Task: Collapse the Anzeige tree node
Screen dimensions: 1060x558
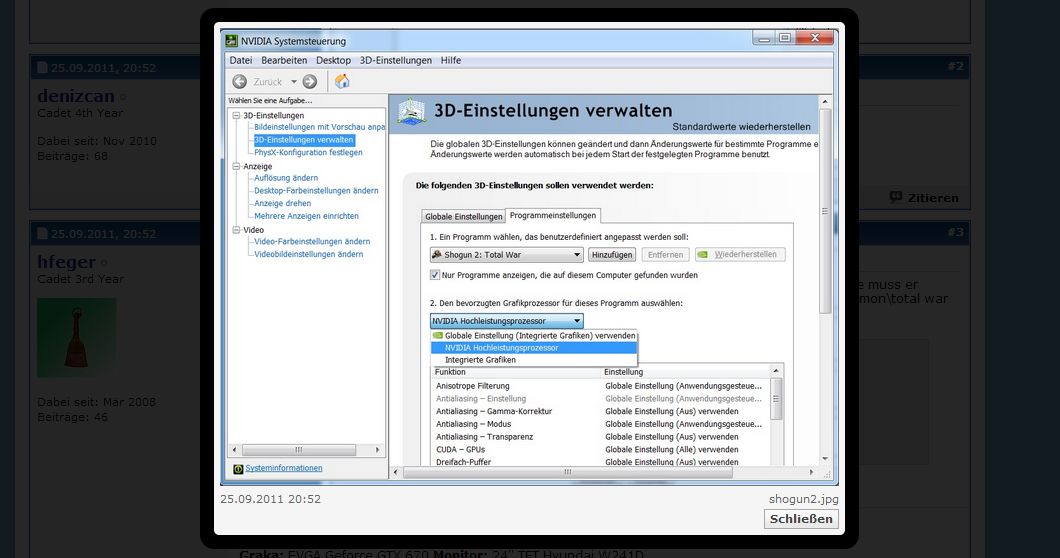Action: pos(236,166)
